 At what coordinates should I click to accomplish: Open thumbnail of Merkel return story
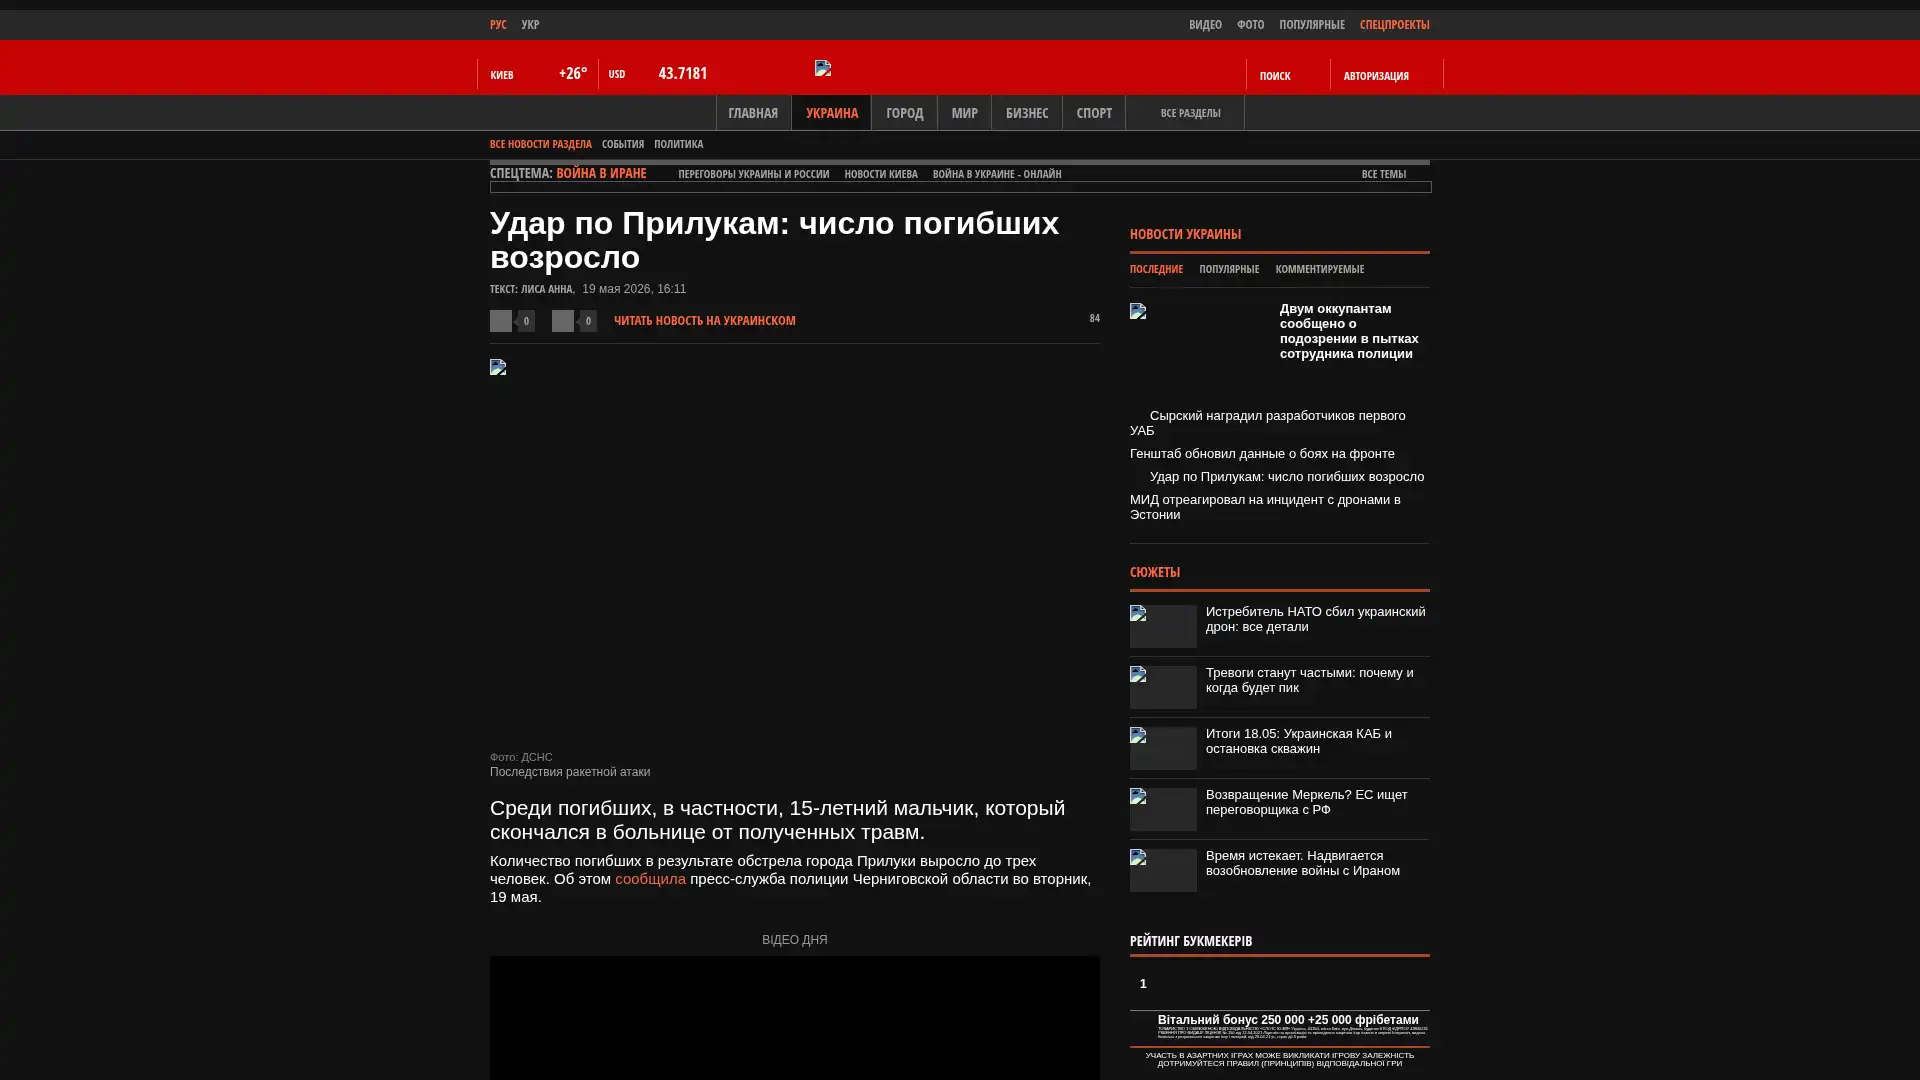pyautogui.click(x=1163, y=809)
